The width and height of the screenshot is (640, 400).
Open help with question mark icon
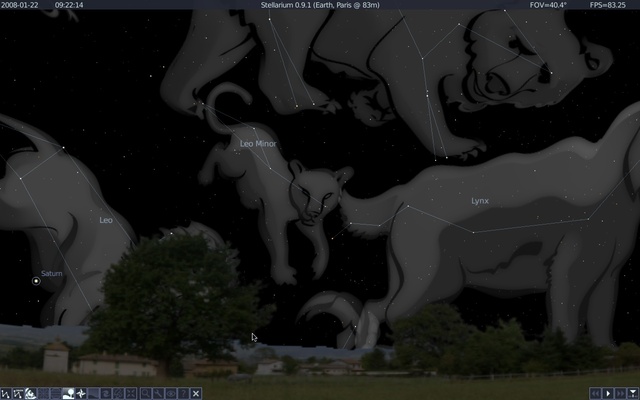pos(183,393)
